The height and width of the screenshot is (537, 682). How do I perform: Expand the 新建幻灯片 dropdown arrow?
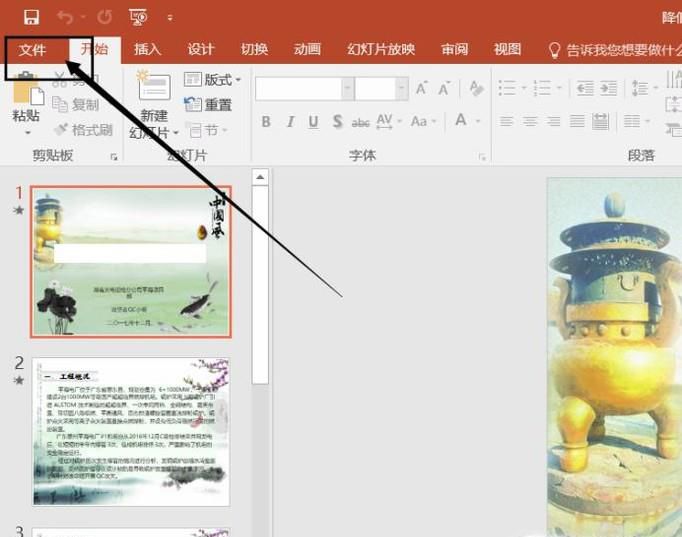pyautogui.click(x=176, y=133)
